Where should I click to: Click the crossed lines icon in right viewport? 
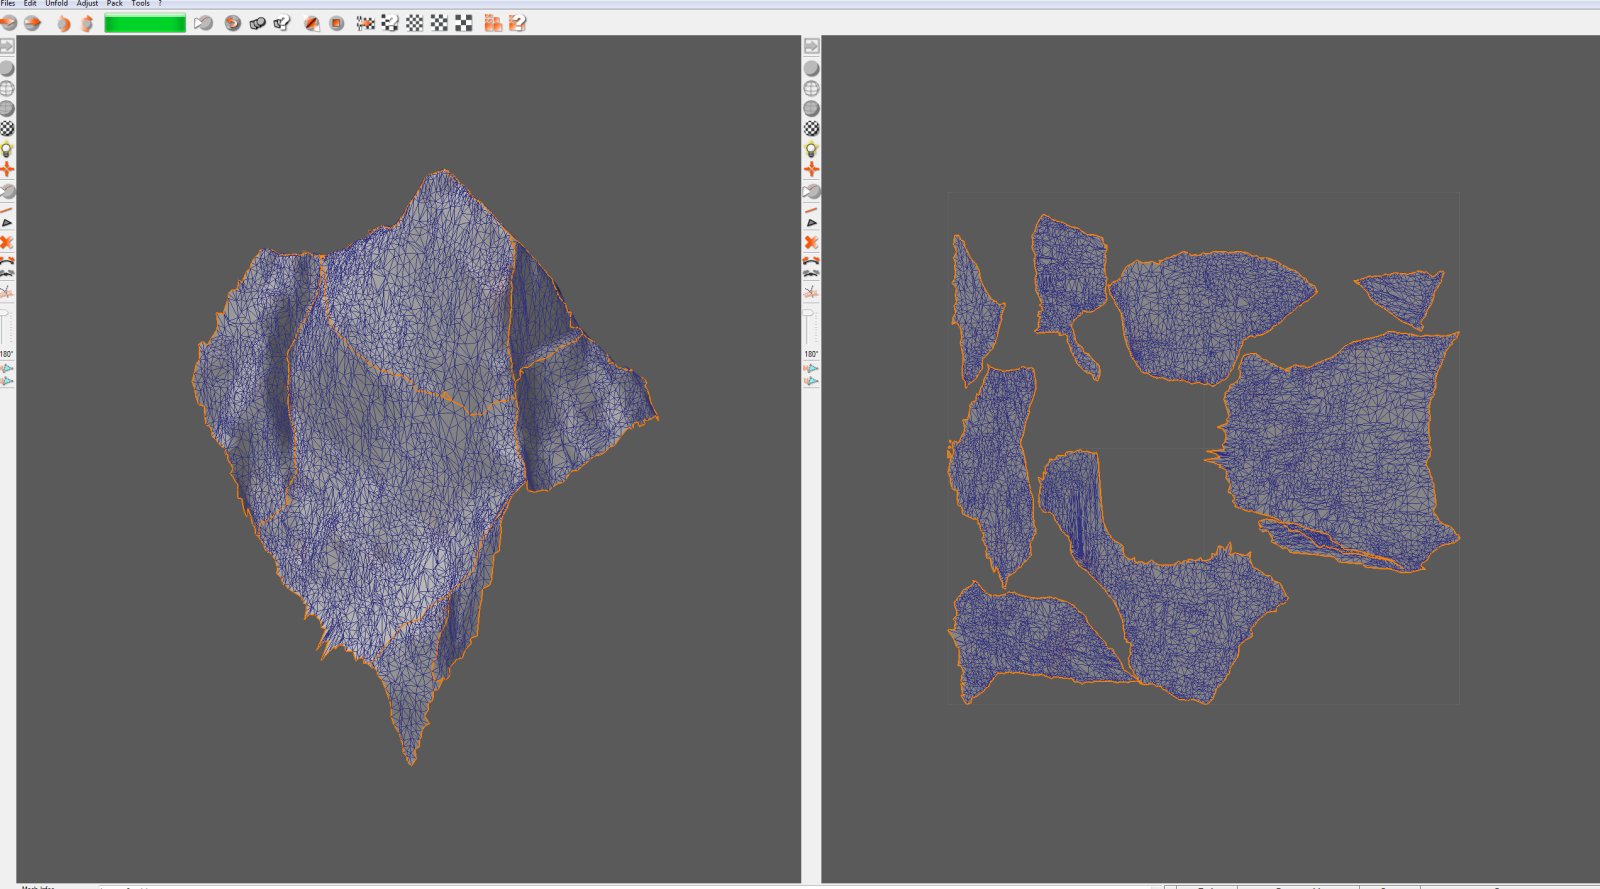pos(811,292)
